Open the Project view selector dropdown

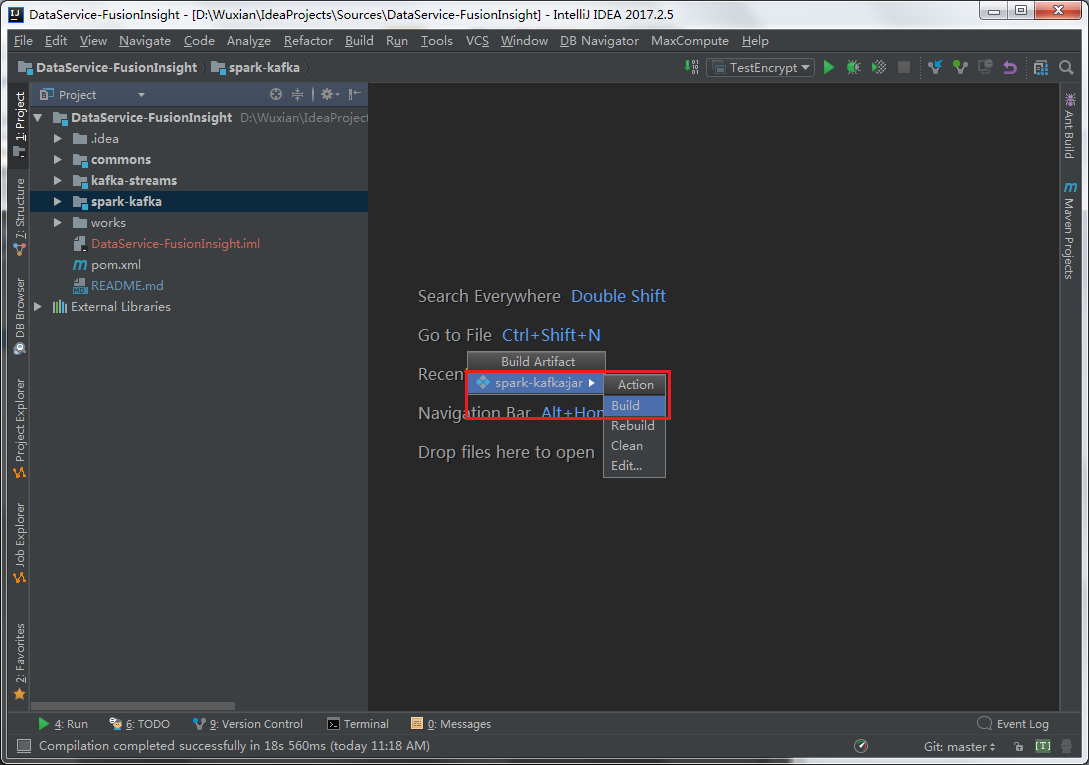click(92, 94)
